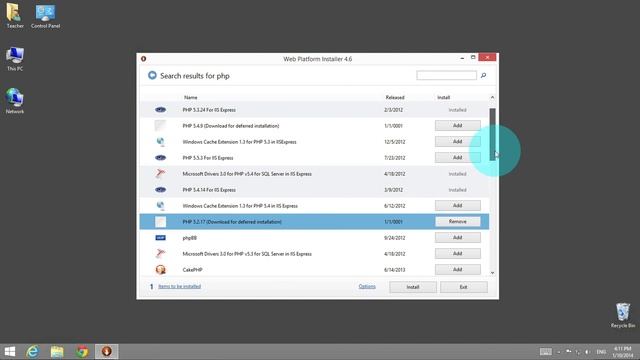Launch Internet Explorer from the taskbar

(33, 351)
